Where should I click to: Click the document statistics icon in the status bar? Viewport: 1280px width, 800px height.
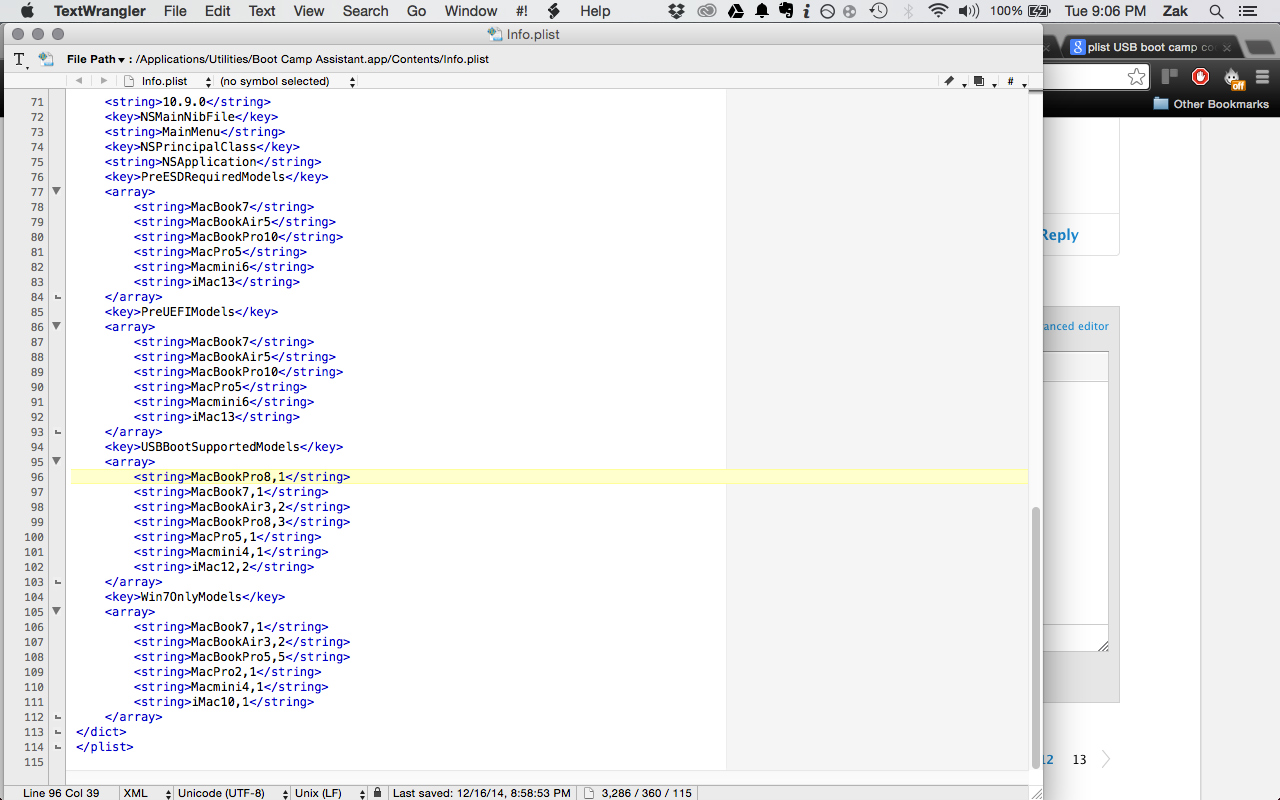tap(589, 793)
